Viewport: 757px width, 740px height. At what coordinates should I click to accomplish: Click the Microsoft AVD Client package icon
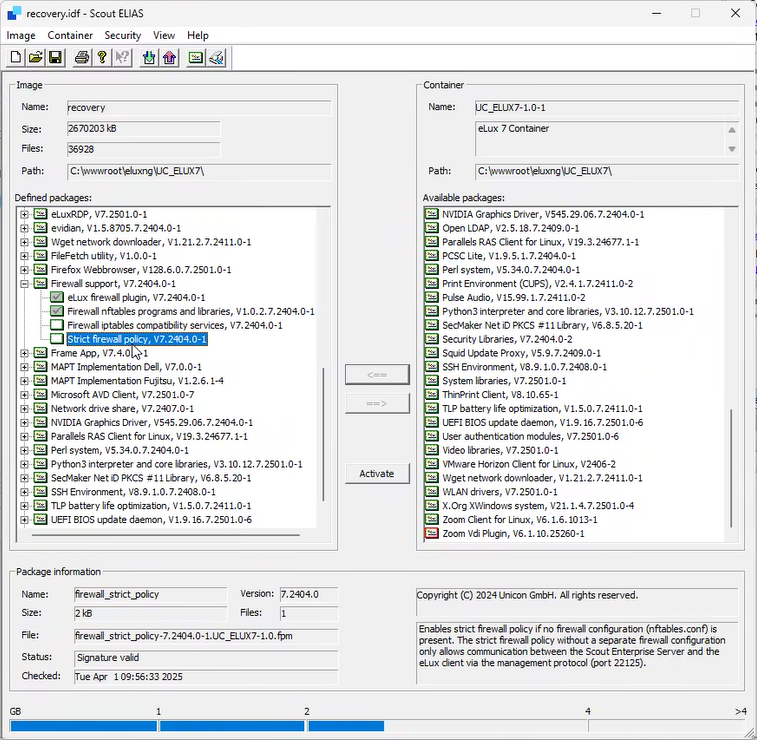tap(40, 394)
